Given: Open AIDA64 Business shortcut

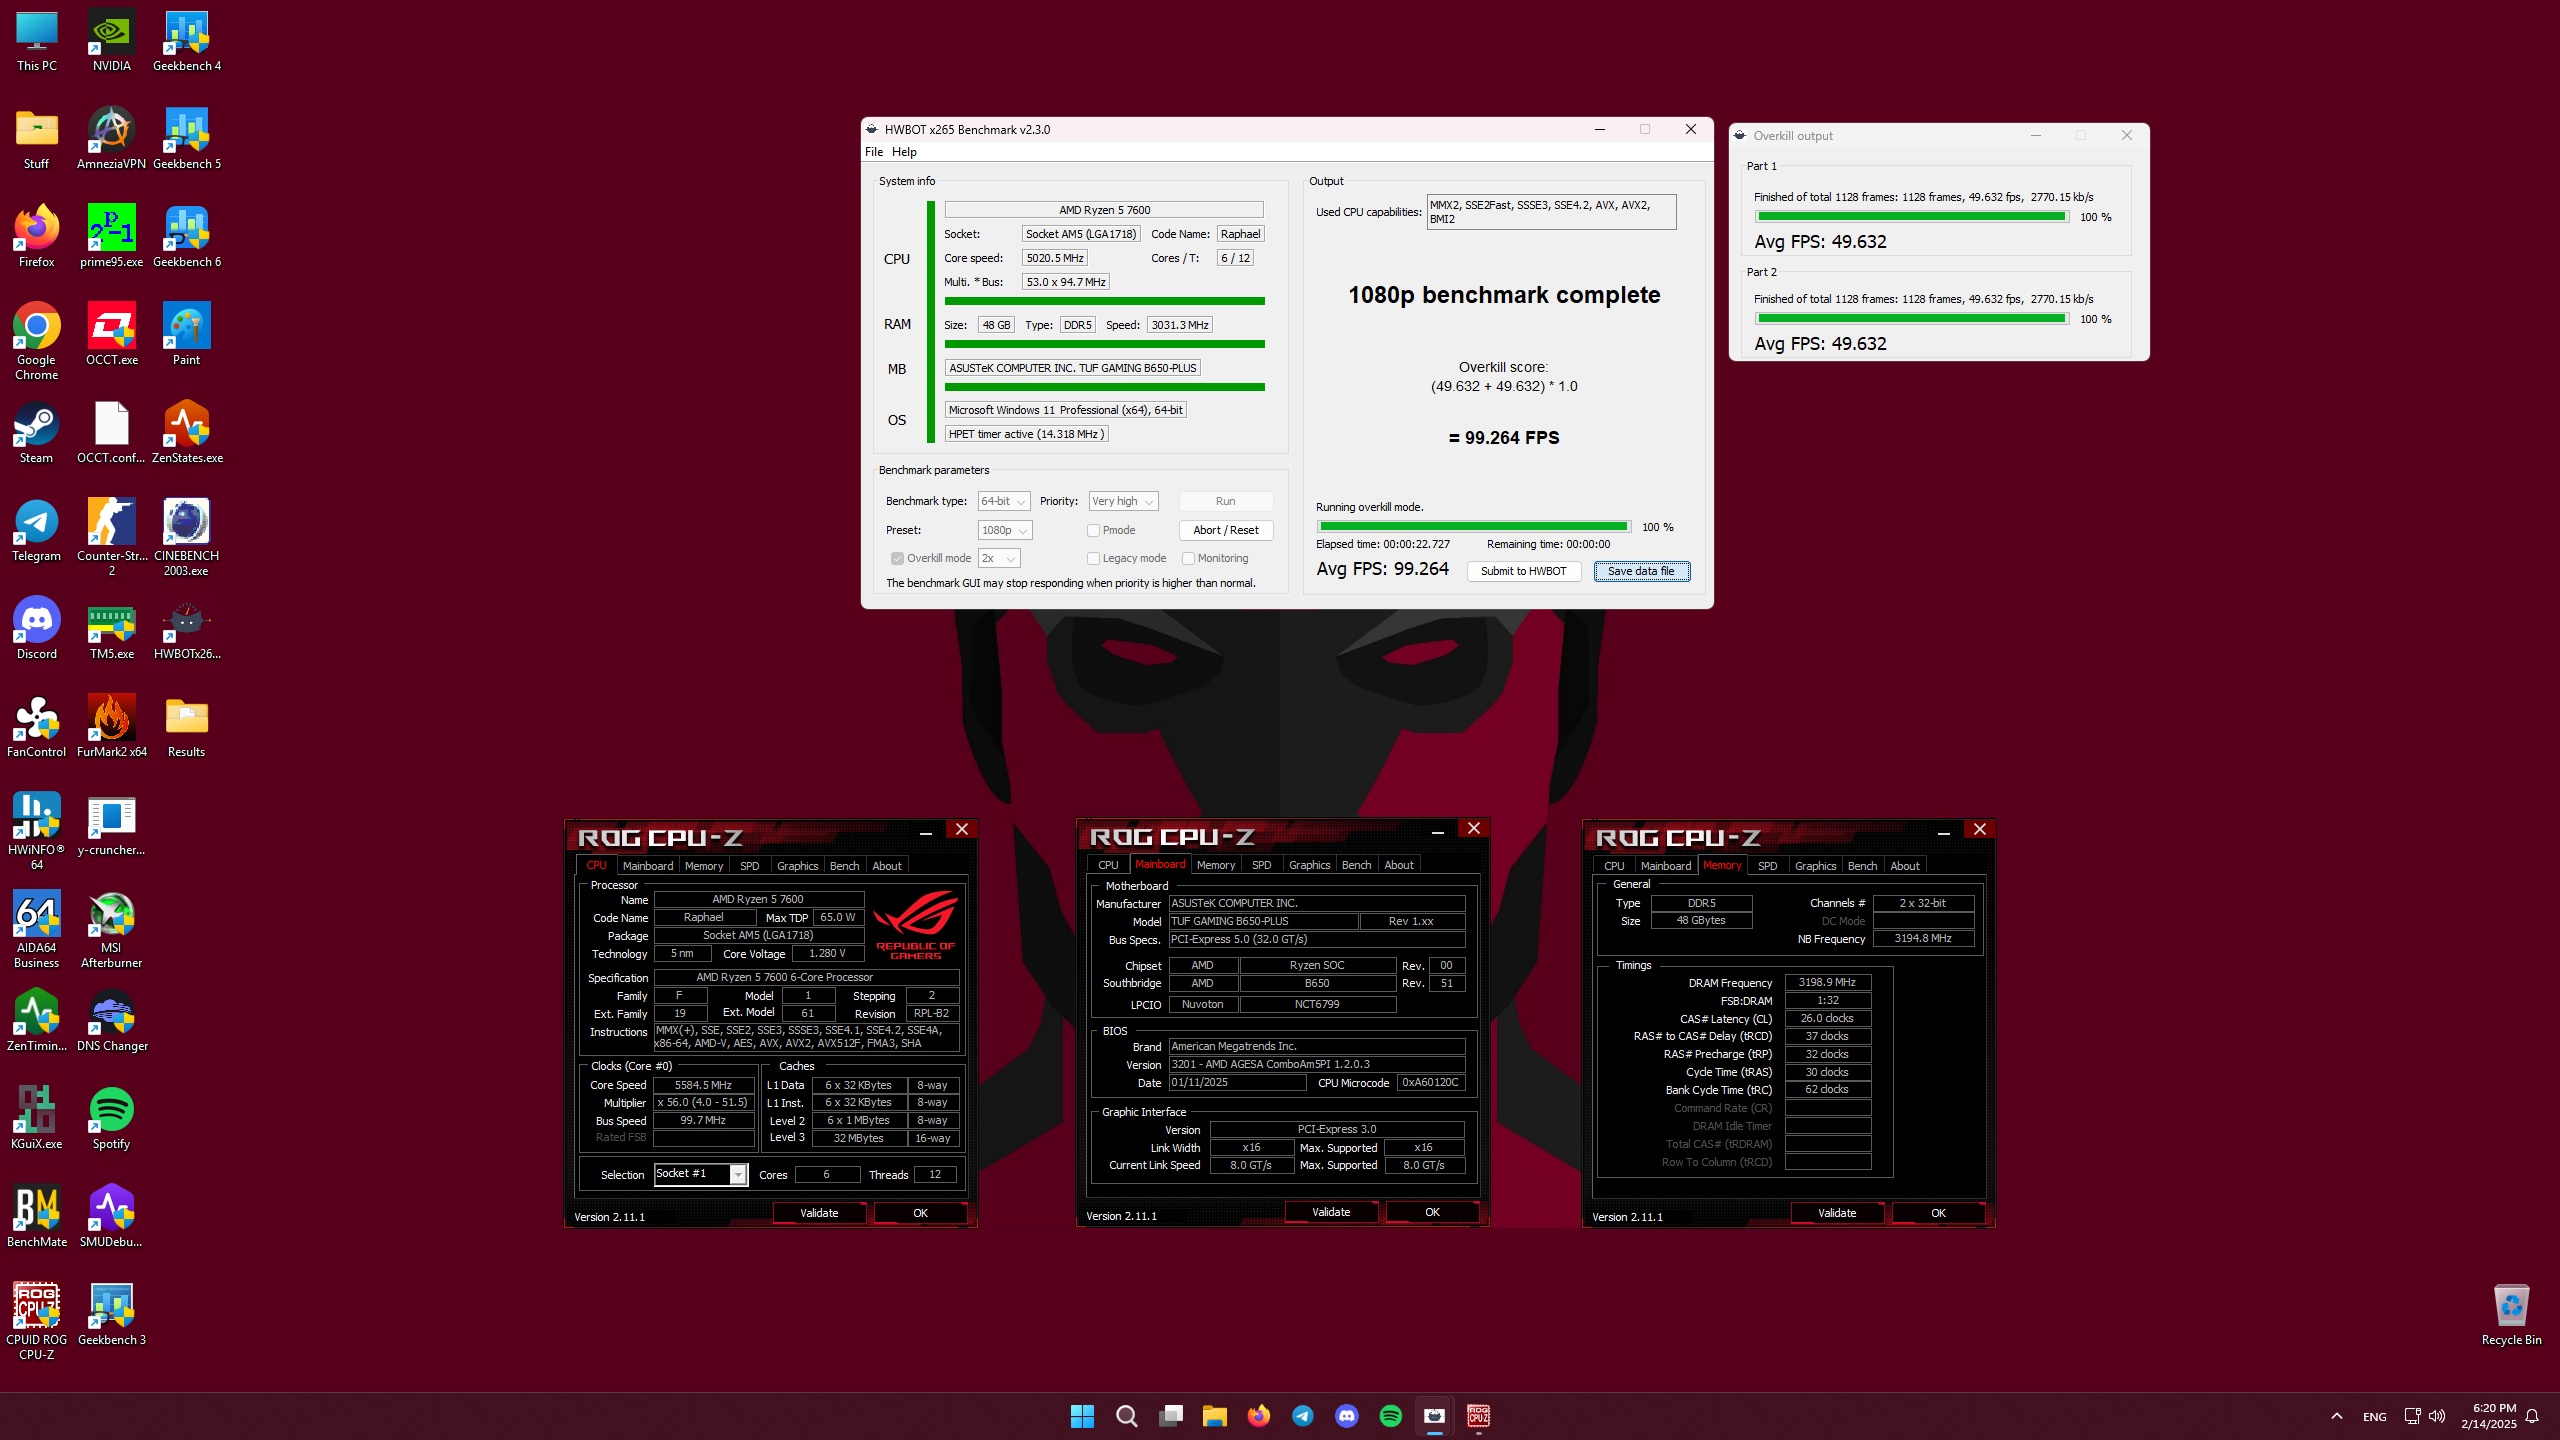Looking at the screenshot, I should point(37,929).
